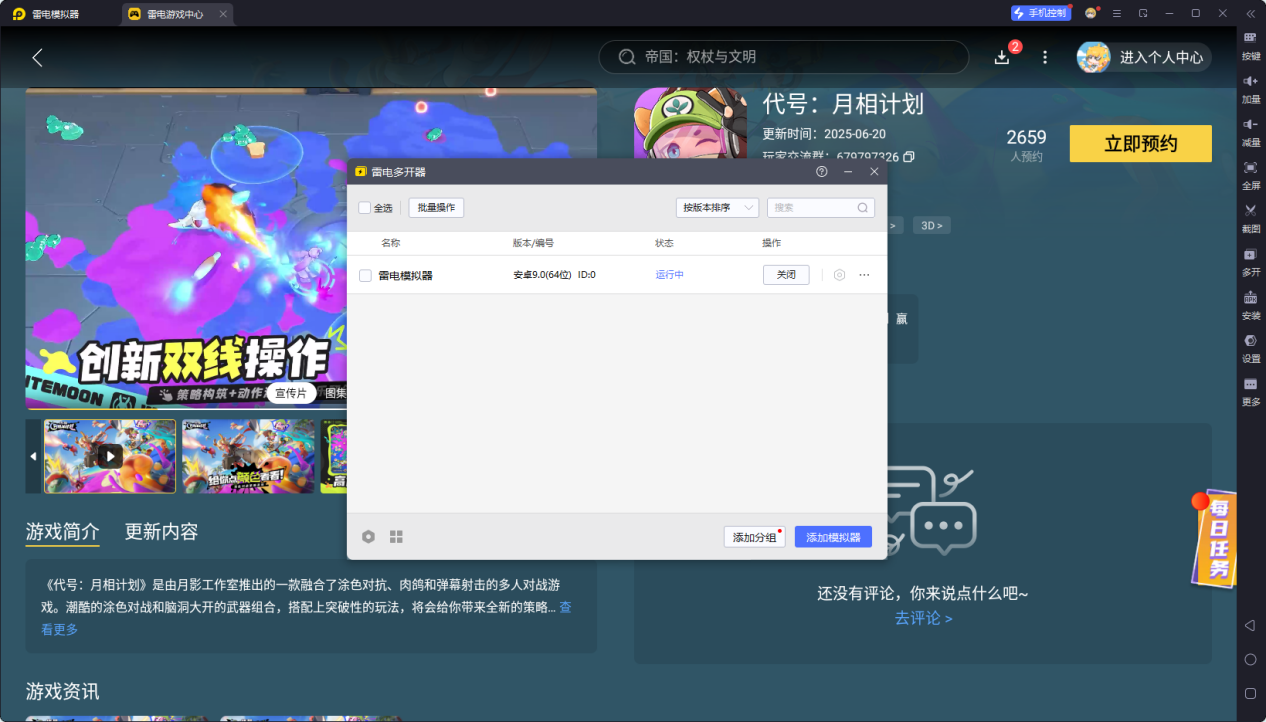Select the second screenshot thumbnail
The width and height of the screenshot is (1266, 722).
click(x=248, y=456)
